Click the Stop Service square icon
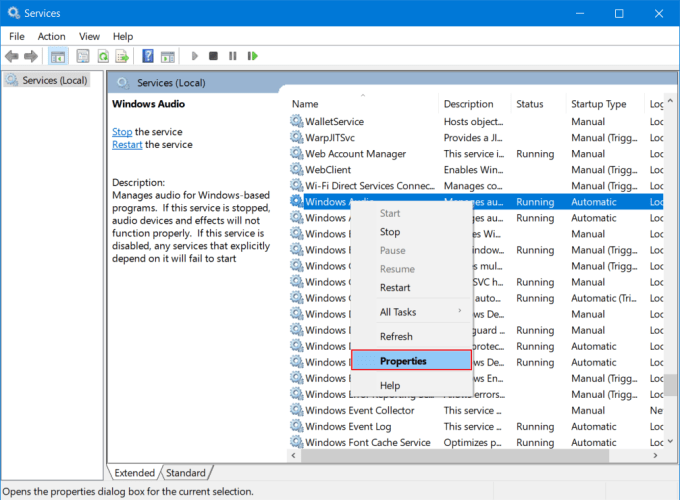This screenshot has height=500, width=680. coord(213,56)
